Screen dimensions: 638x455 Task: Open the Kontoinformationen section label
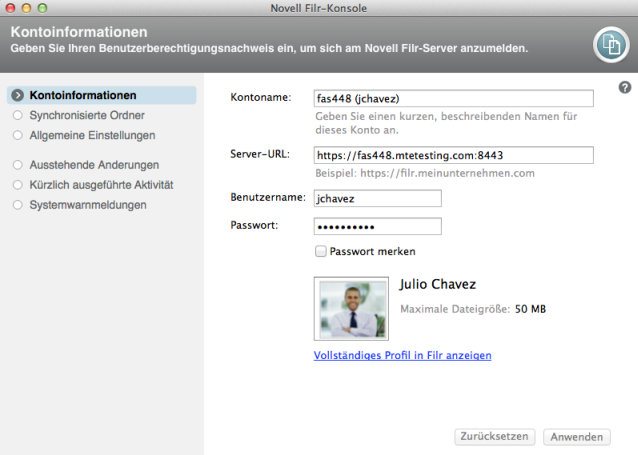[83, 95]
